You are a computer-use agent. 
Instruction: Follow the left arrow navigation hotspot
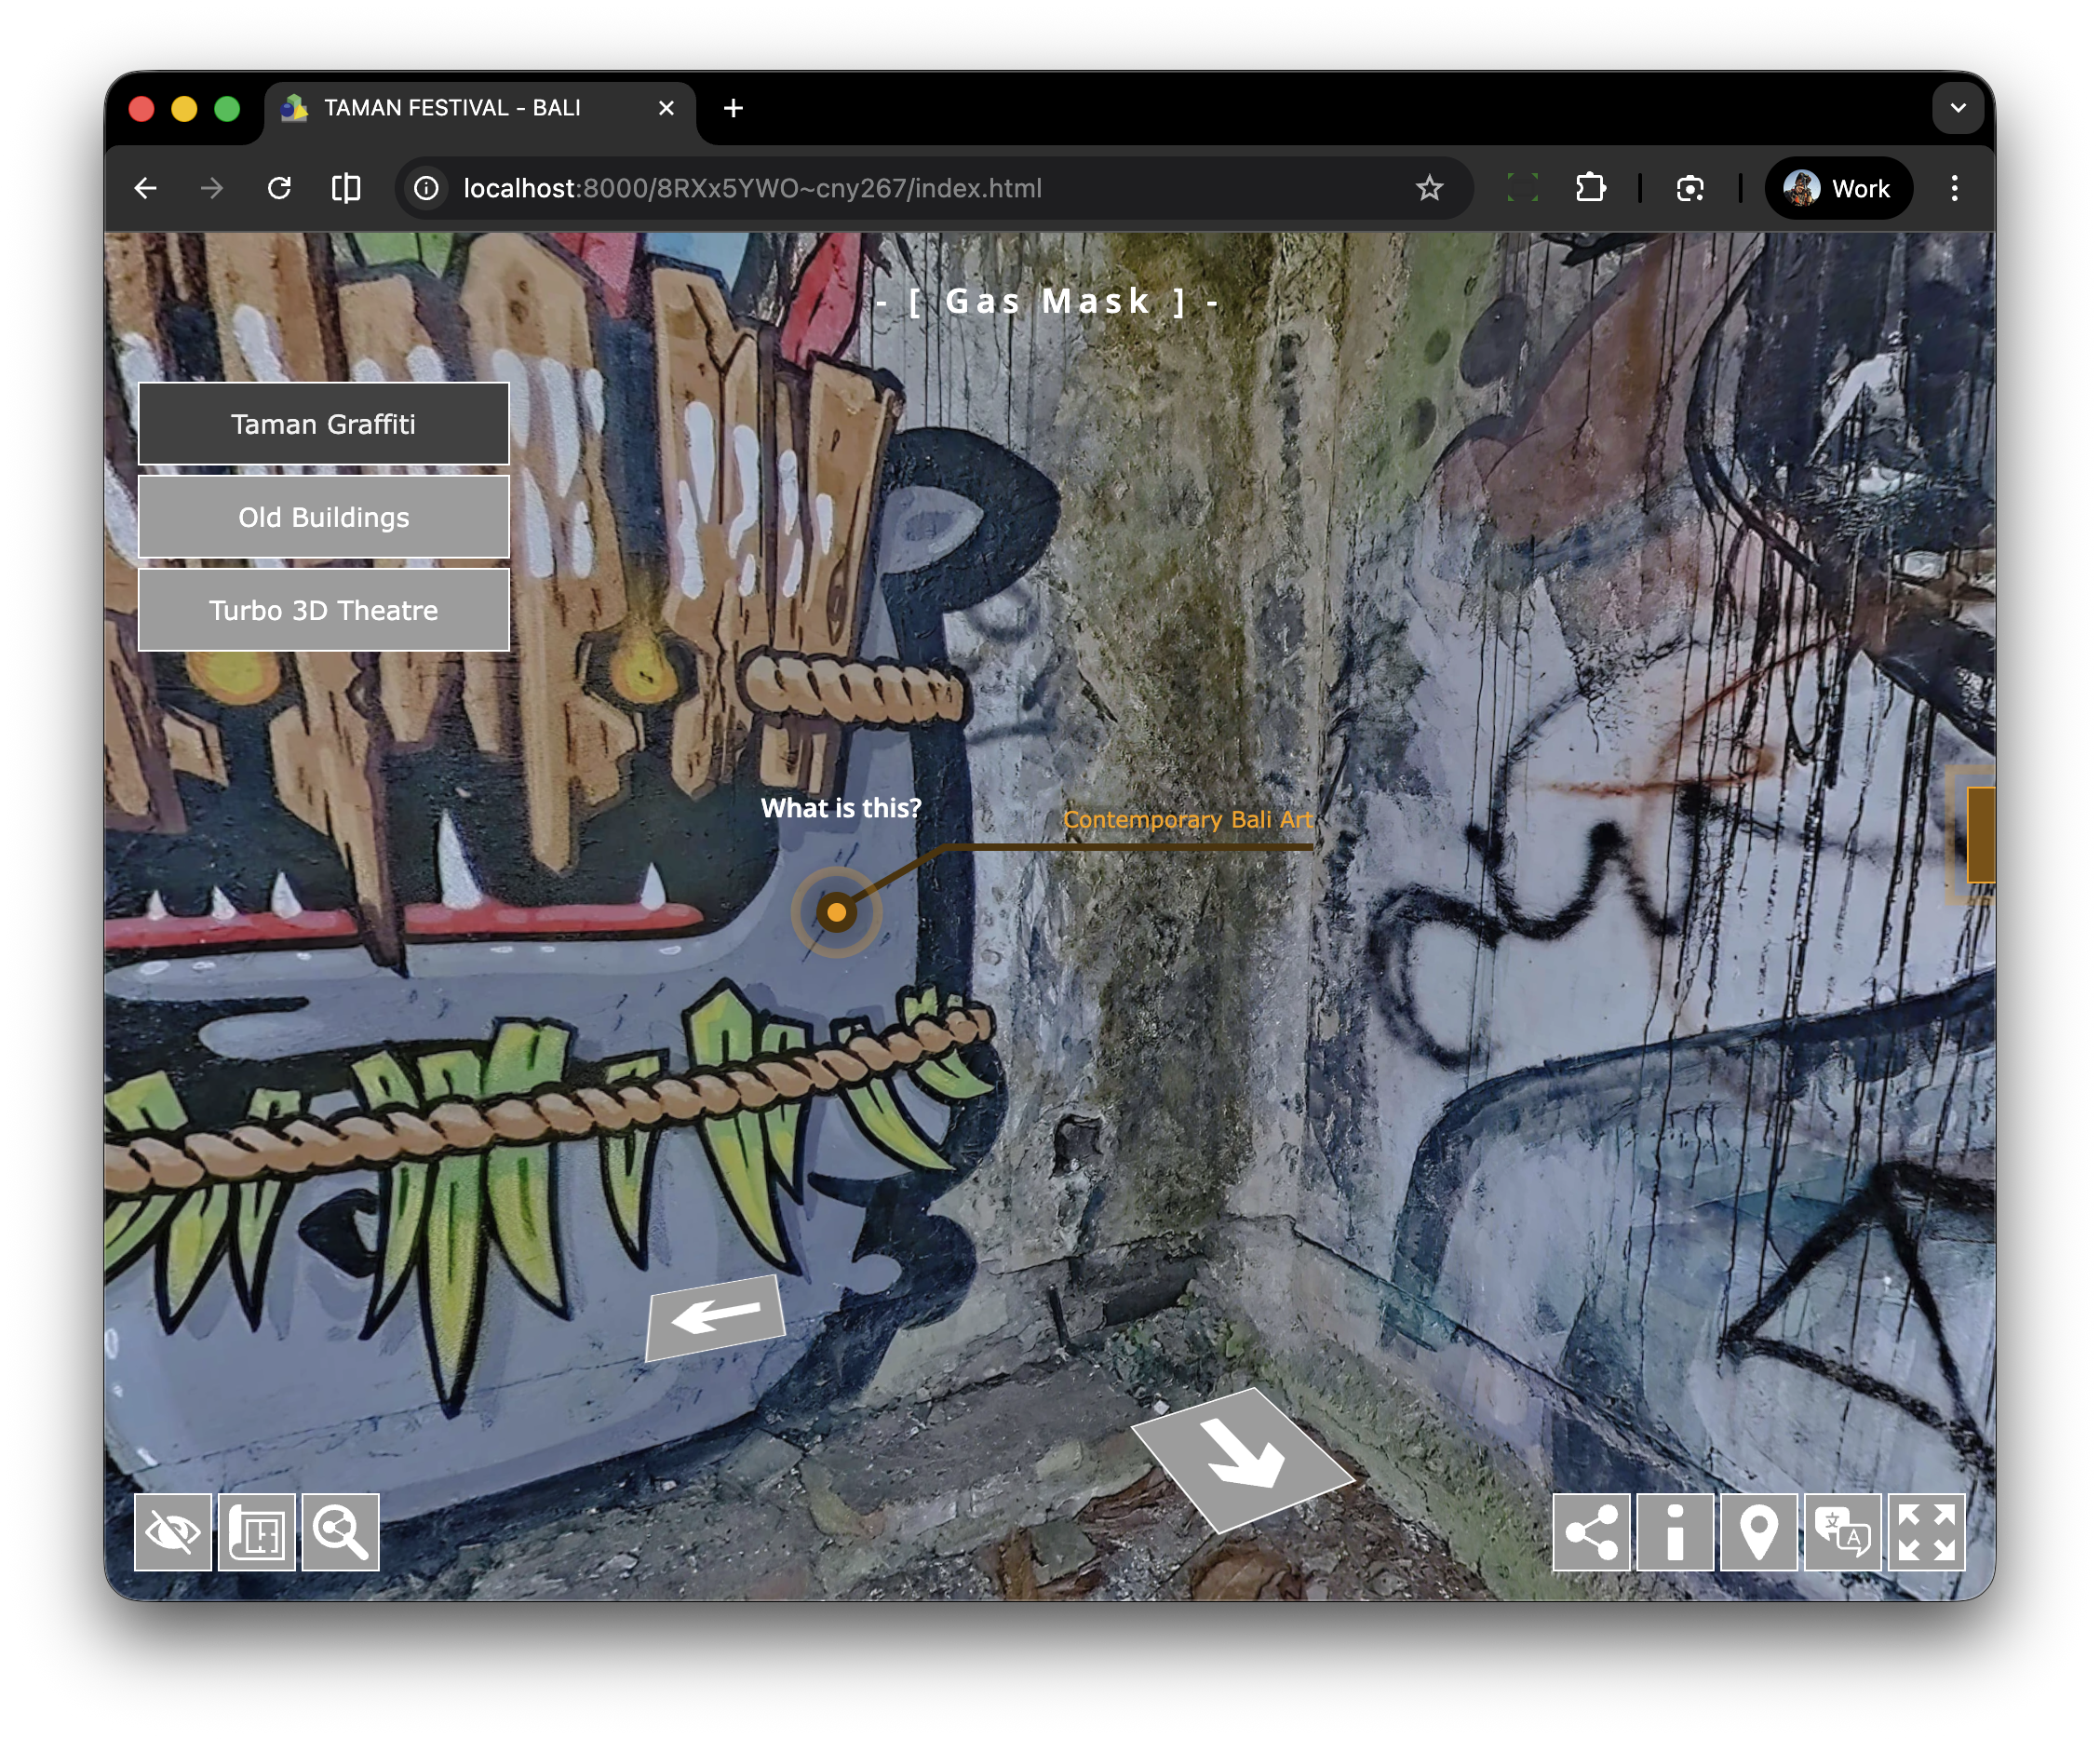(715, 1316)
